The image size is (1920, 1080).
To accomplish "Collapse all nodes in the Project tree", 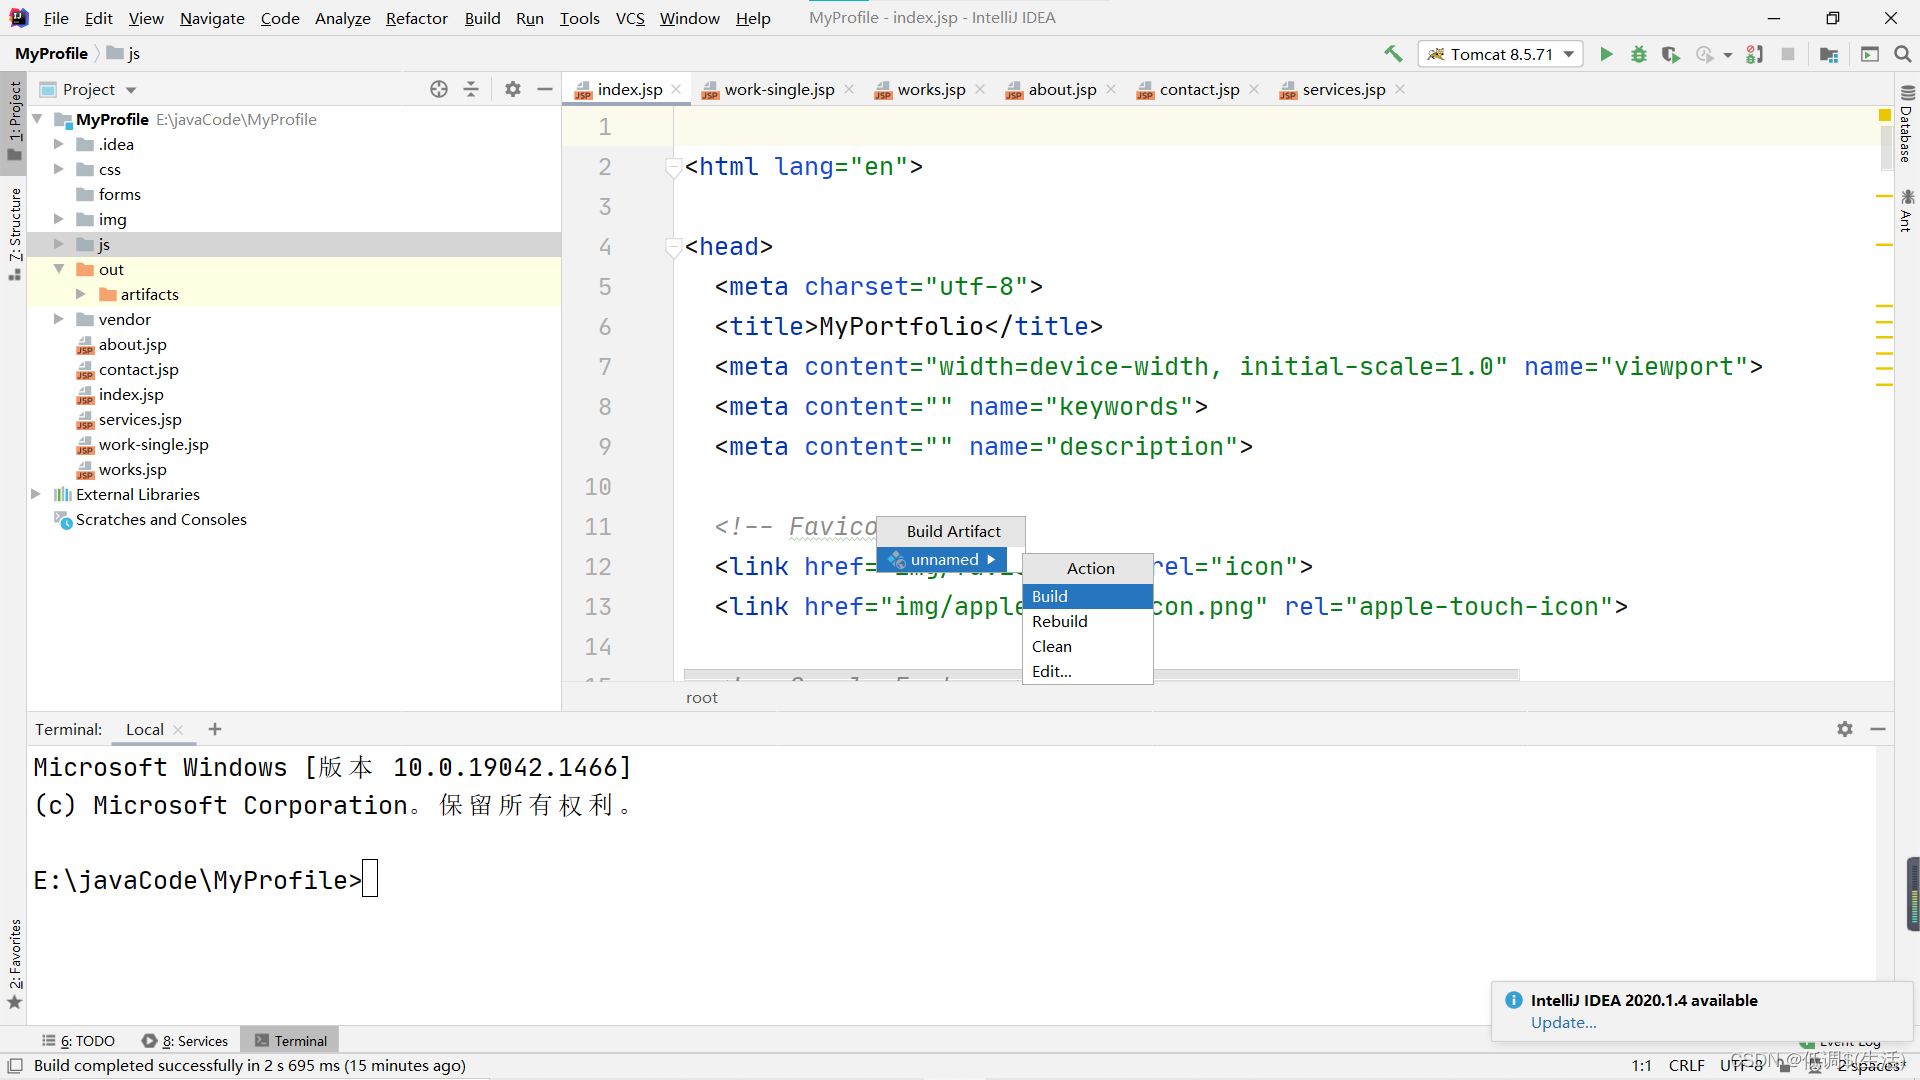I will [471, 88].
